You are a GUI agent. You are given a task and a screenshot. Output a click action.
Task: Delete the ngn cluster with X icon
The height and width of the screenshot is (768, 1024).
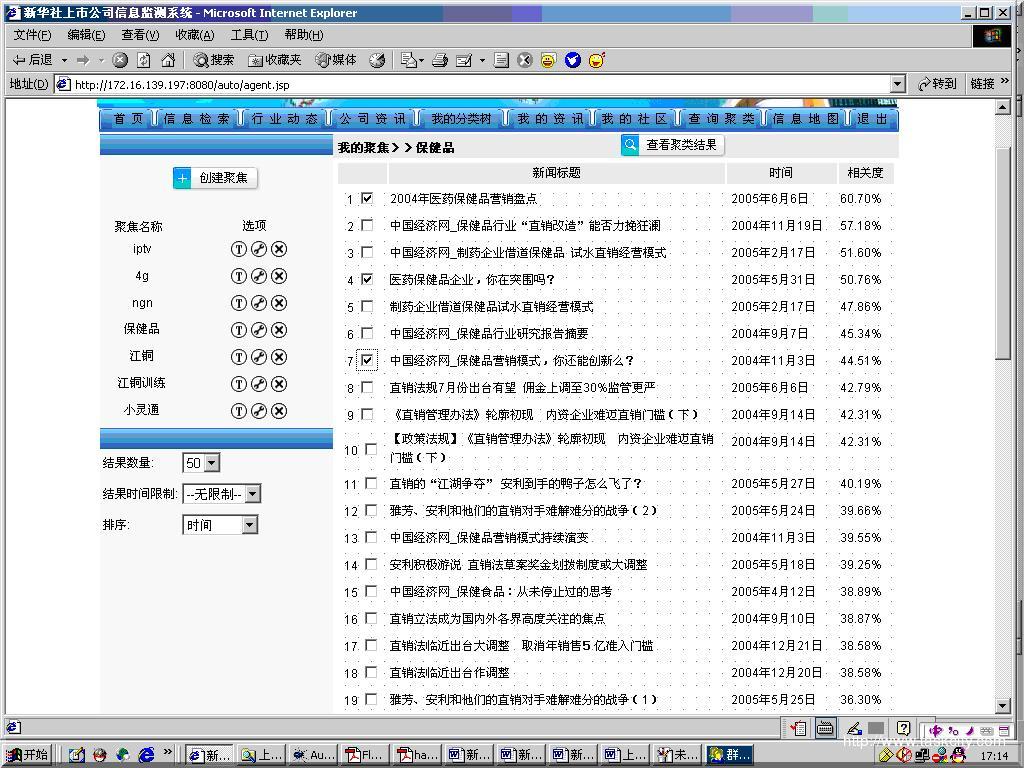tap(279, 303)
